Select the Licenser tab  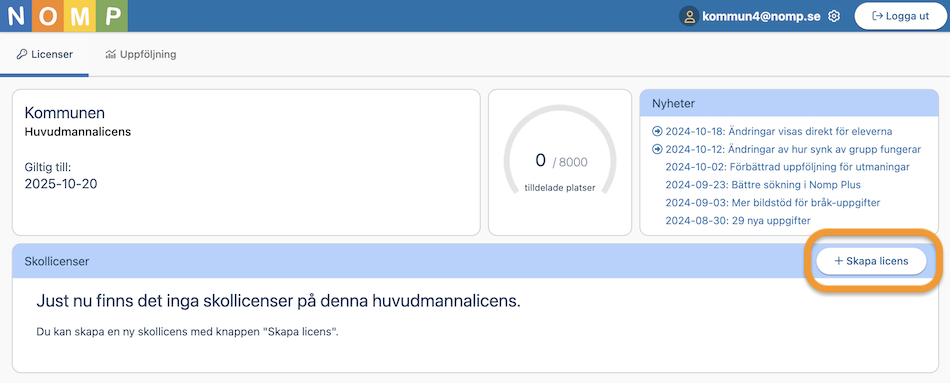(x=44, y=55)
